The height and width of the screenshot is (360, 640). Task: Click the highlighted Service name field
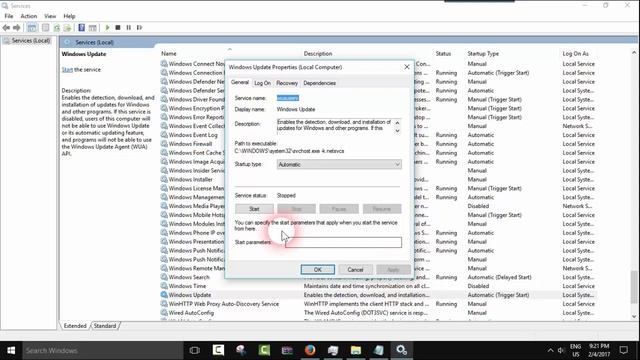click(288, 98)
